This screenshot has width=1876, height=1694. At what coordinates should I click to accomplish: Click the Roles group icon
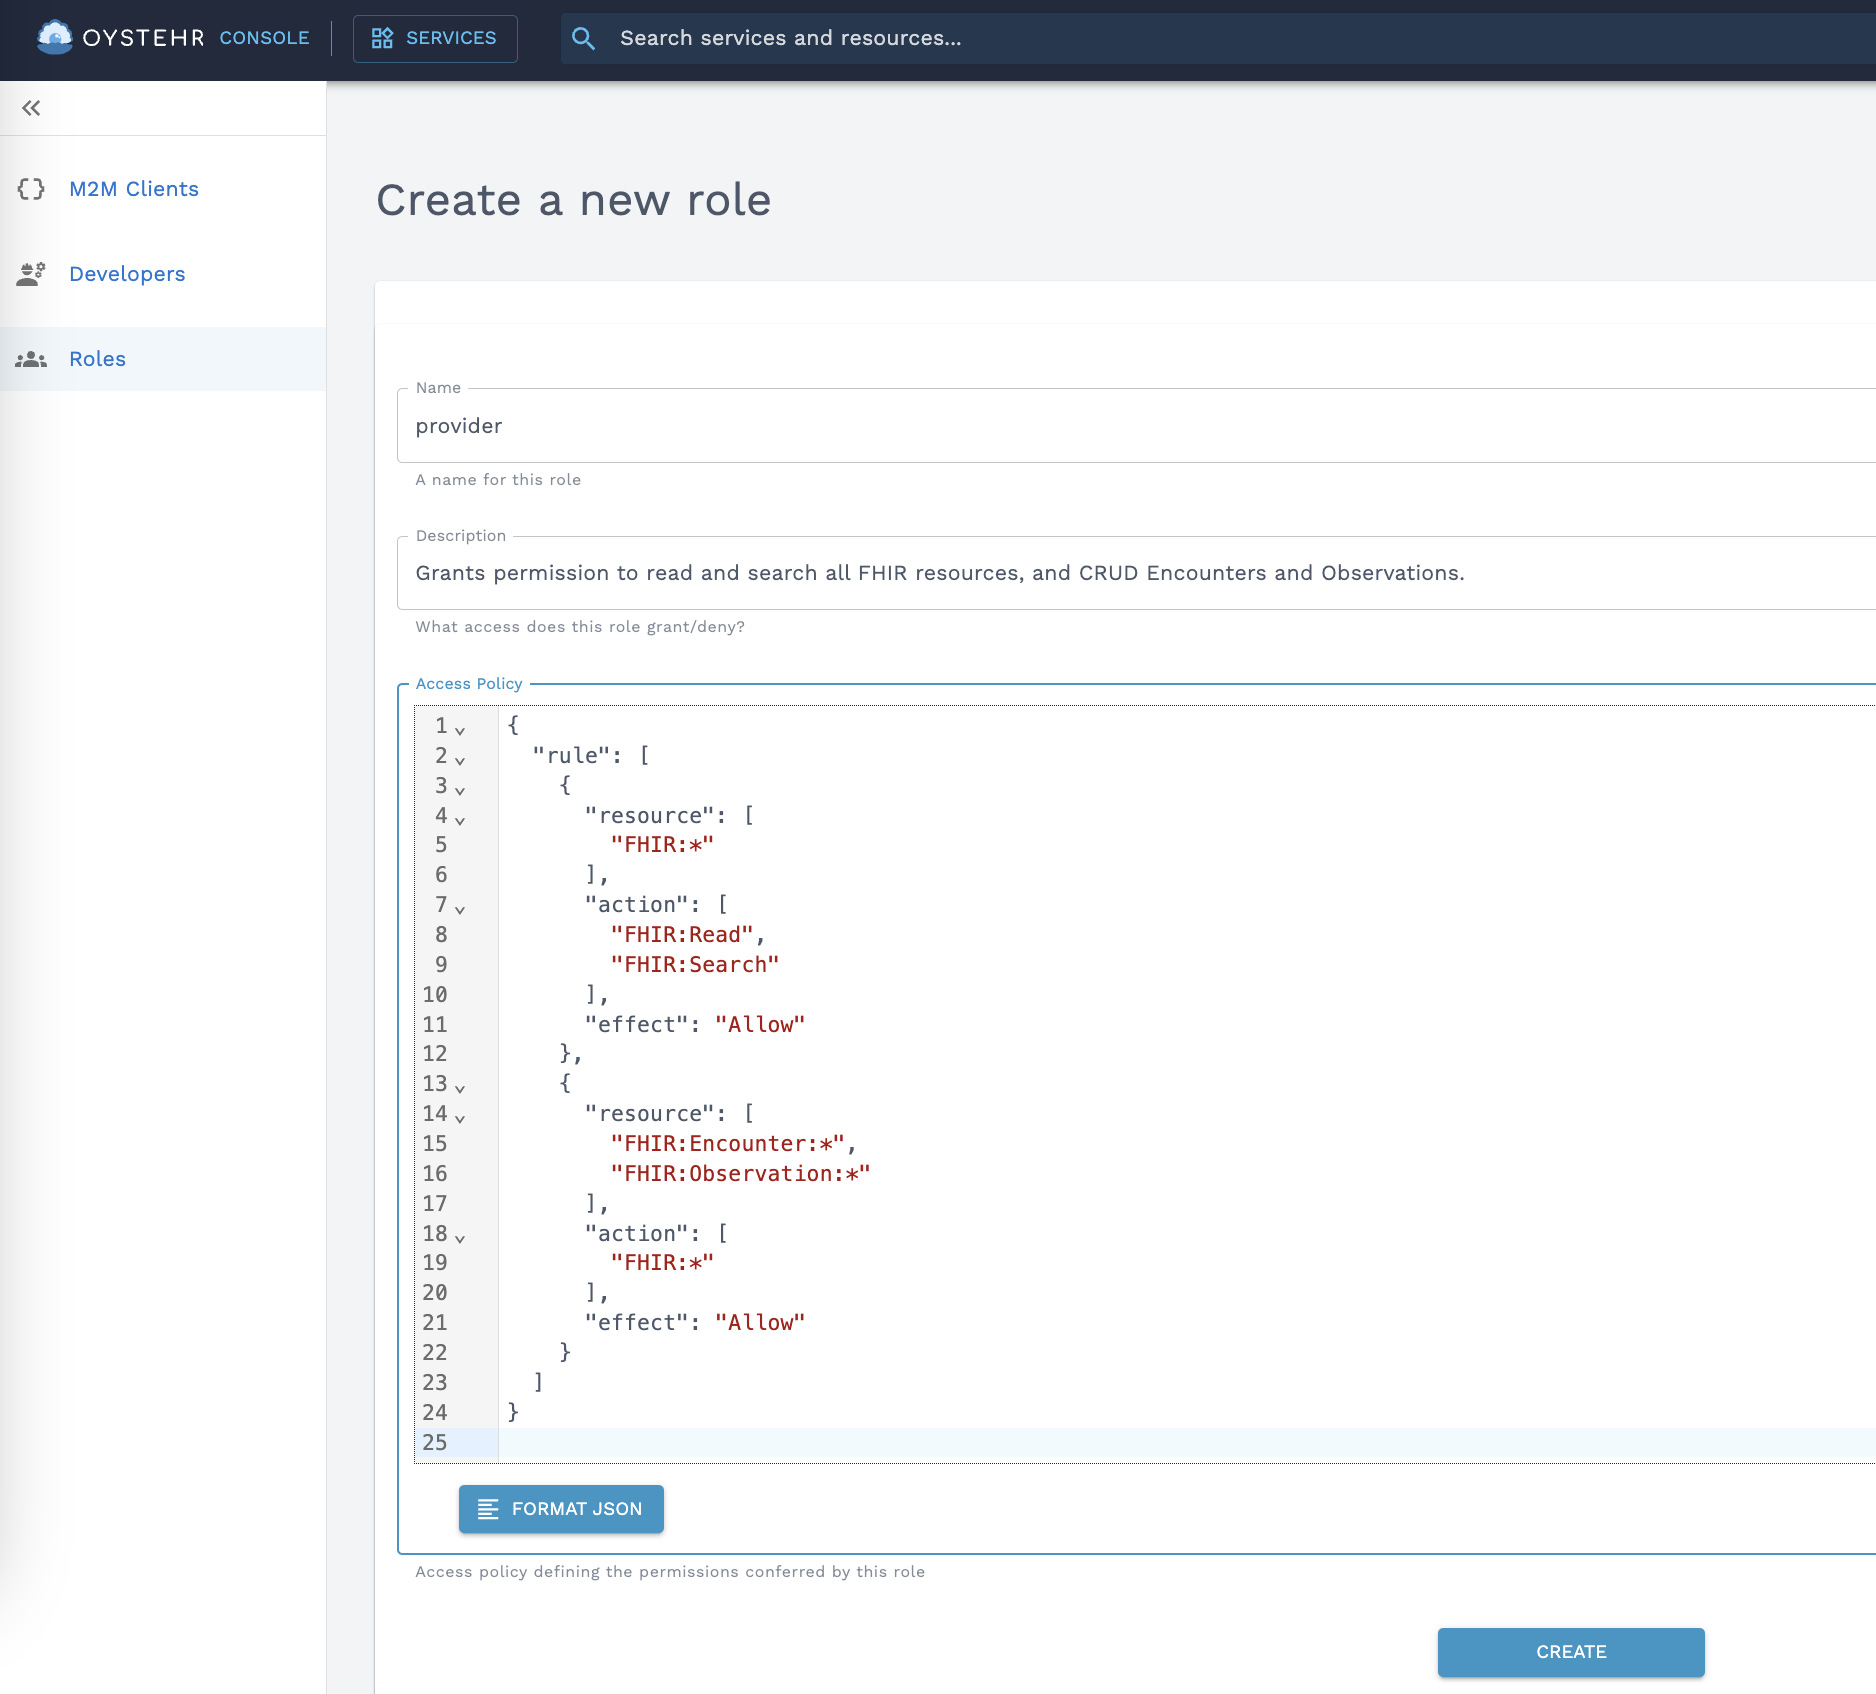31,359
